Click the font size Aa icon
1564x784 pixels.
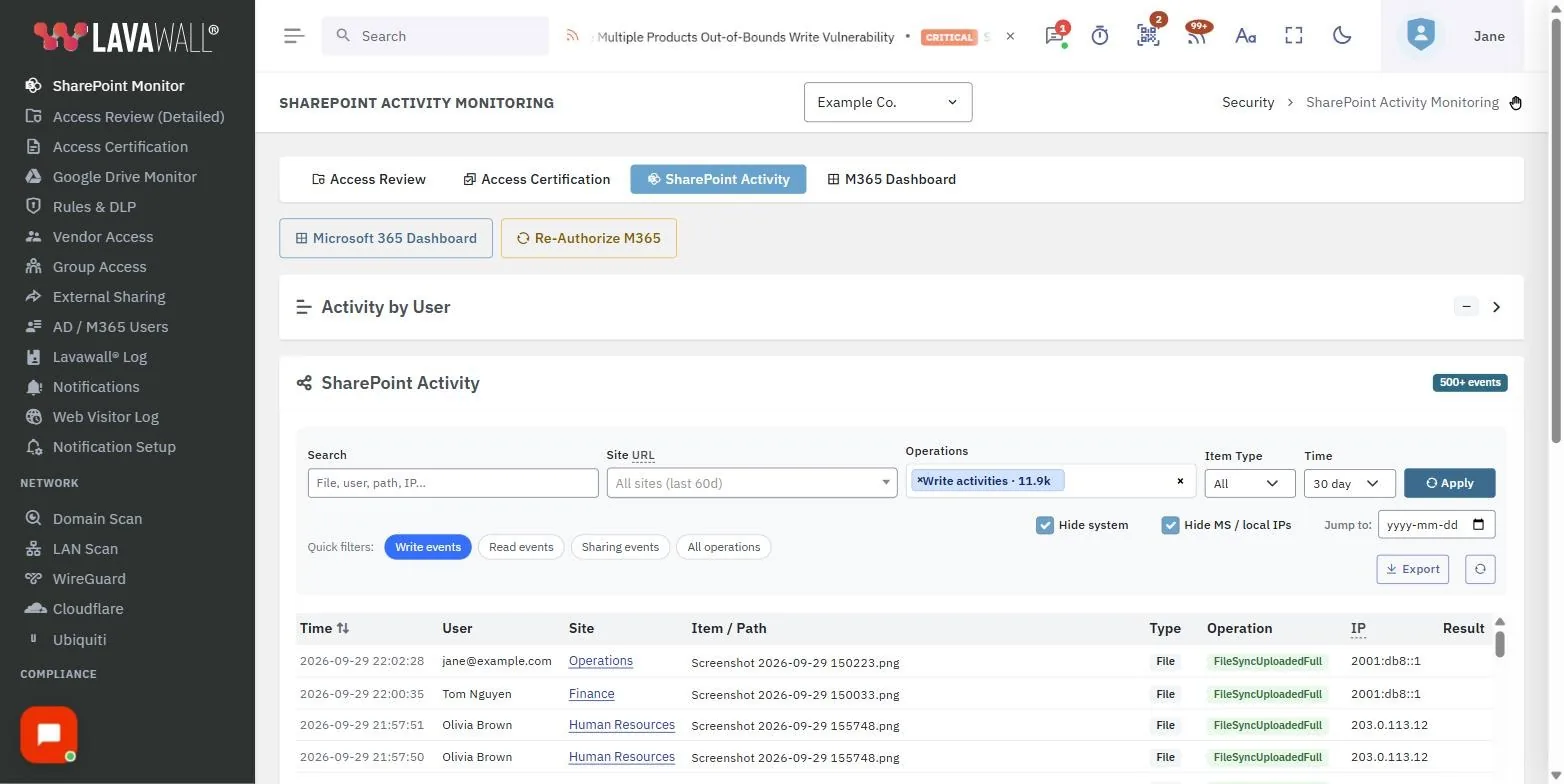[1245, 36]
